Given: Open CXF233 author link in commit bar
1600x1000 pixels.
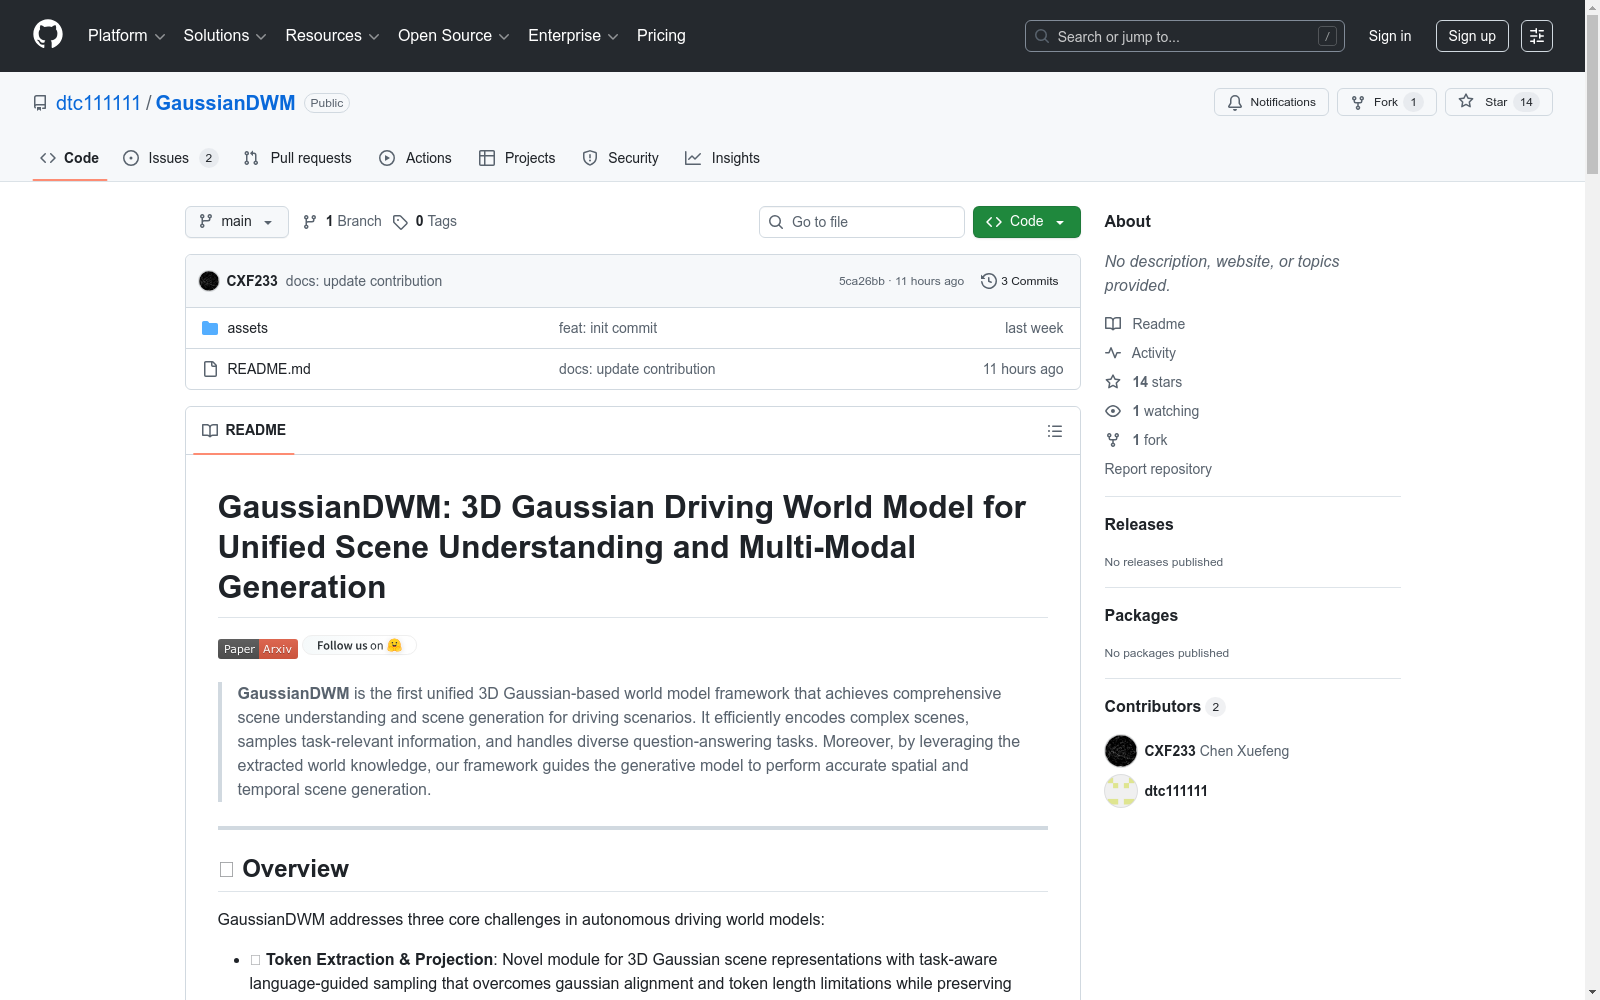Looking at the screenshot, I should click(252, 281).
